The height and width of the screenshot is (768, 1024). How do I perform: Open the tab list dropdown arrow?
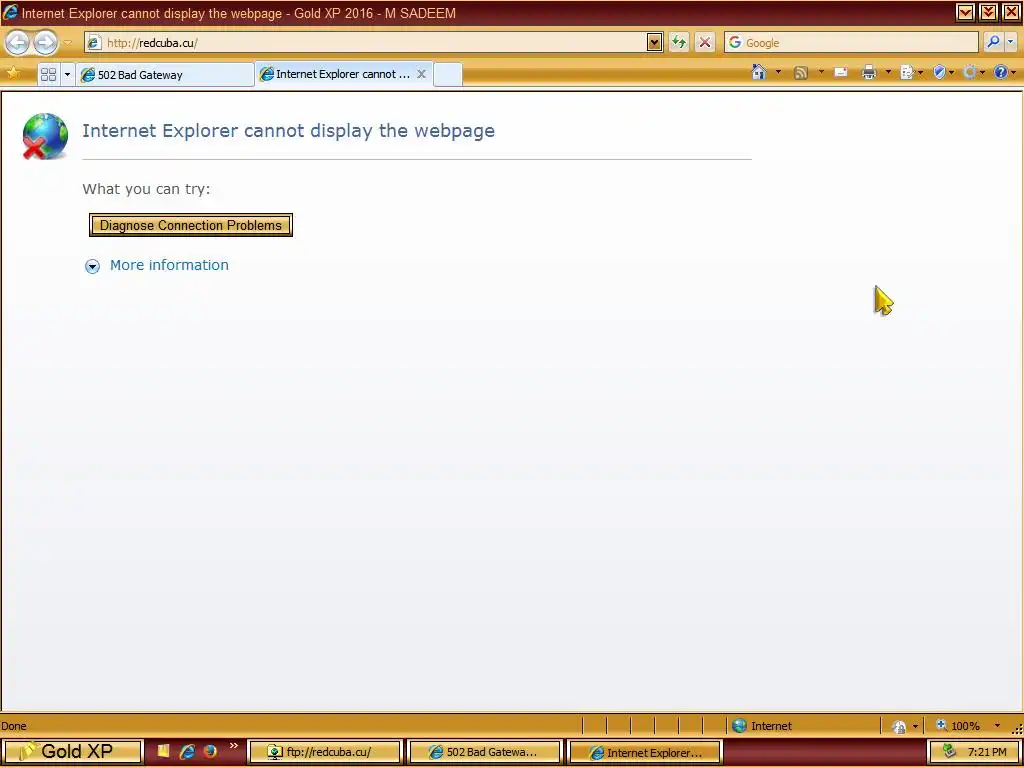coord(67,74)
